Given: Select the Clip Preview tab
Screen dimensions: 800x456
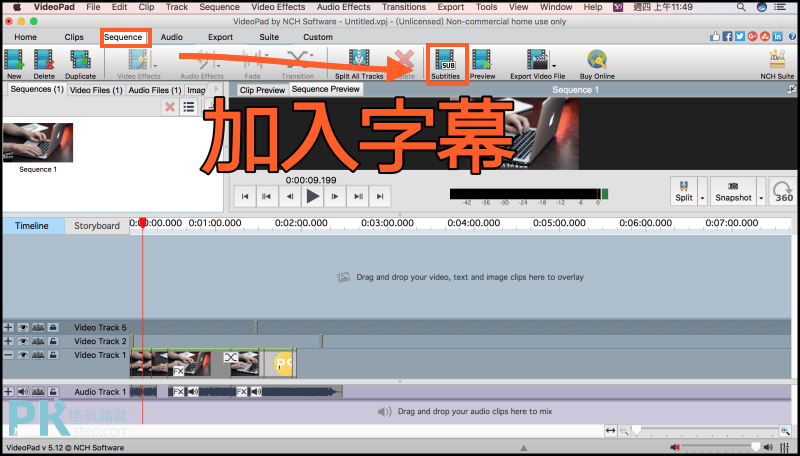Looking at the screenshot, I should pos(262,90).
